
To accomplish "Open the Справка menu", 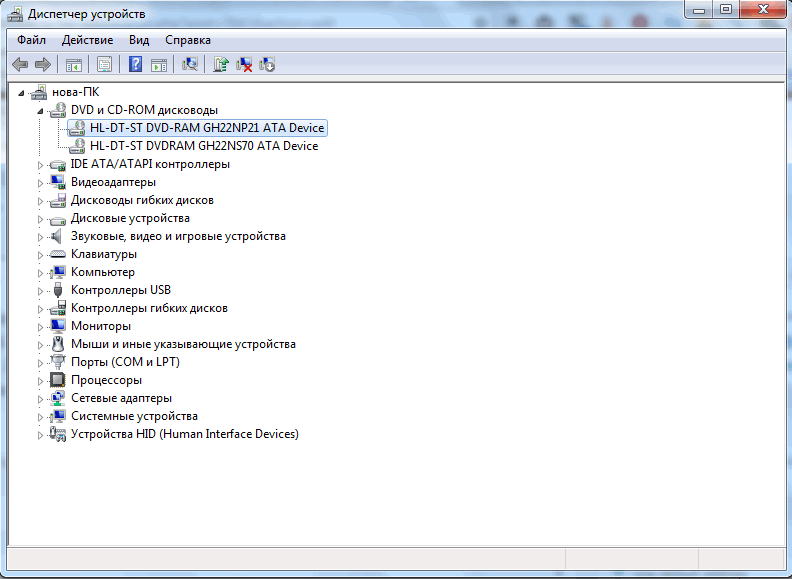I will (x=188, y=40).
